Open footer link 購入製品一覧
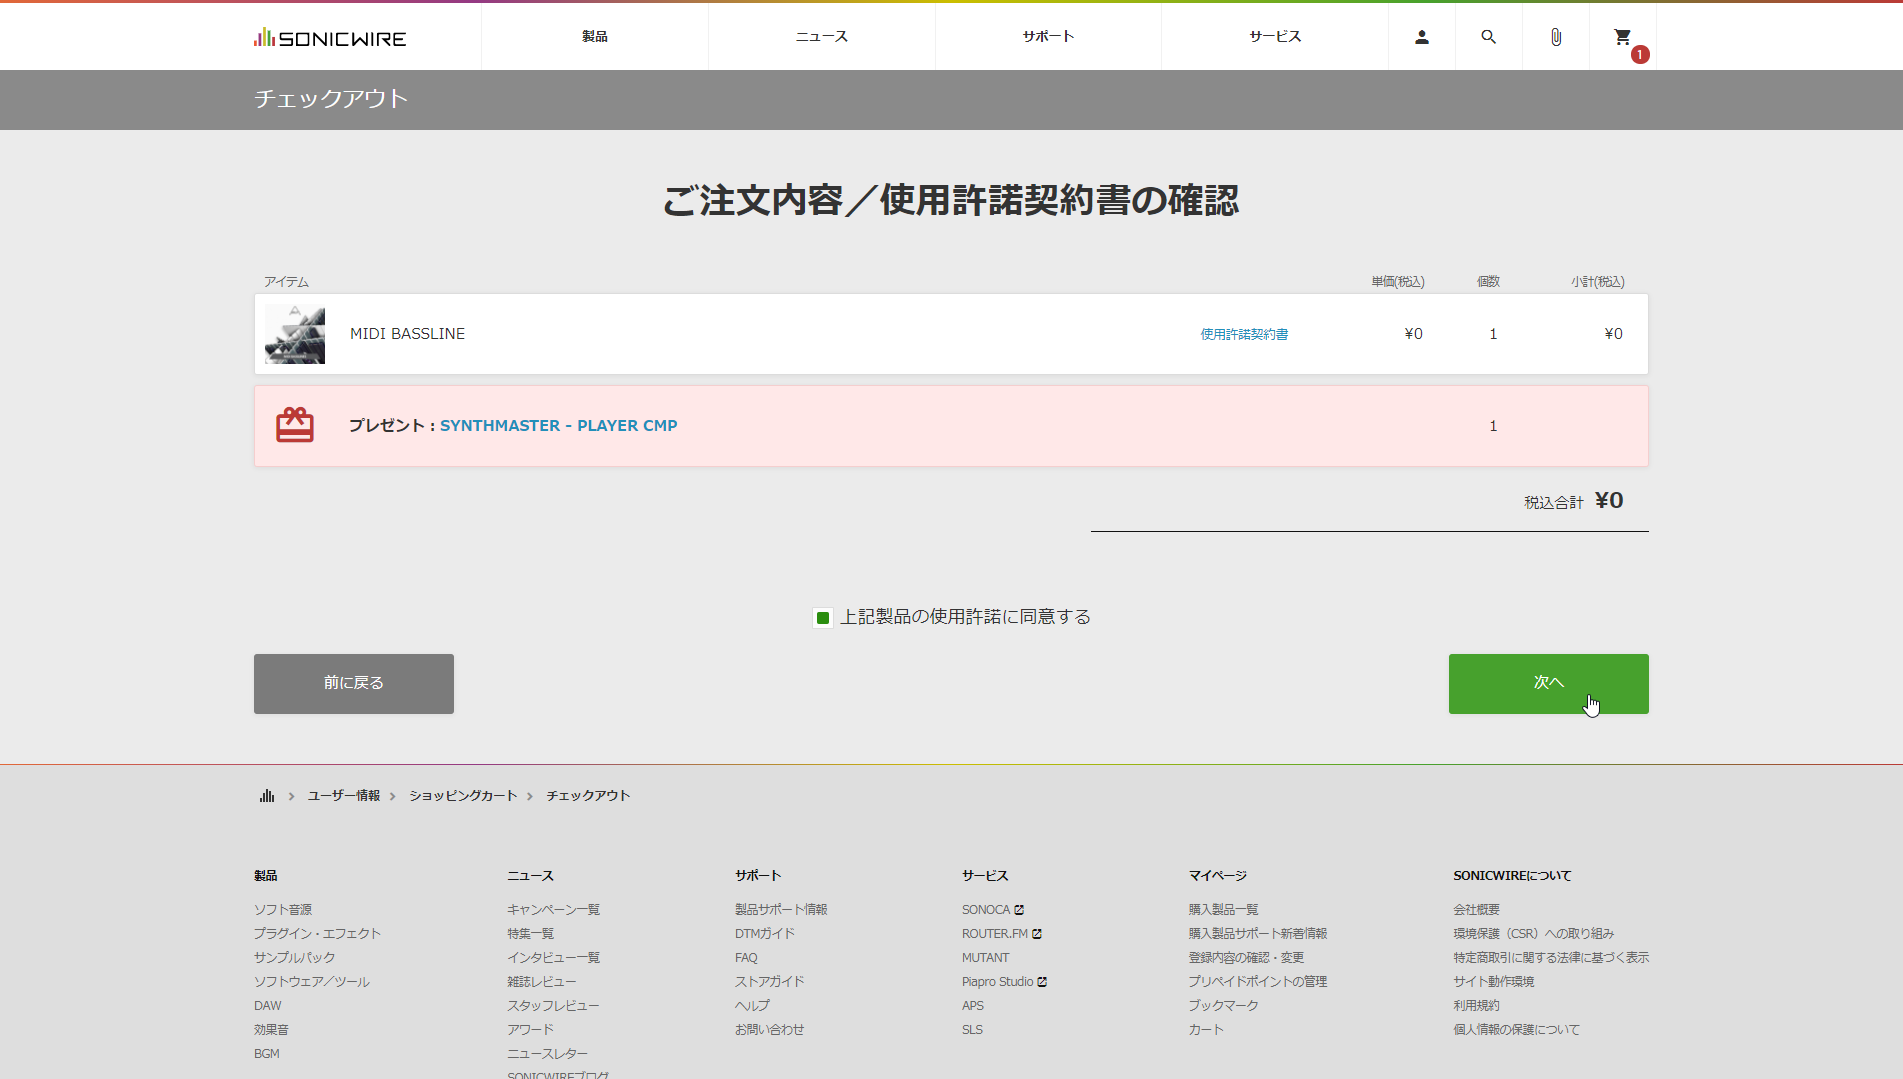Viewport: 1903px width, 1079px height. point(1224,910)
